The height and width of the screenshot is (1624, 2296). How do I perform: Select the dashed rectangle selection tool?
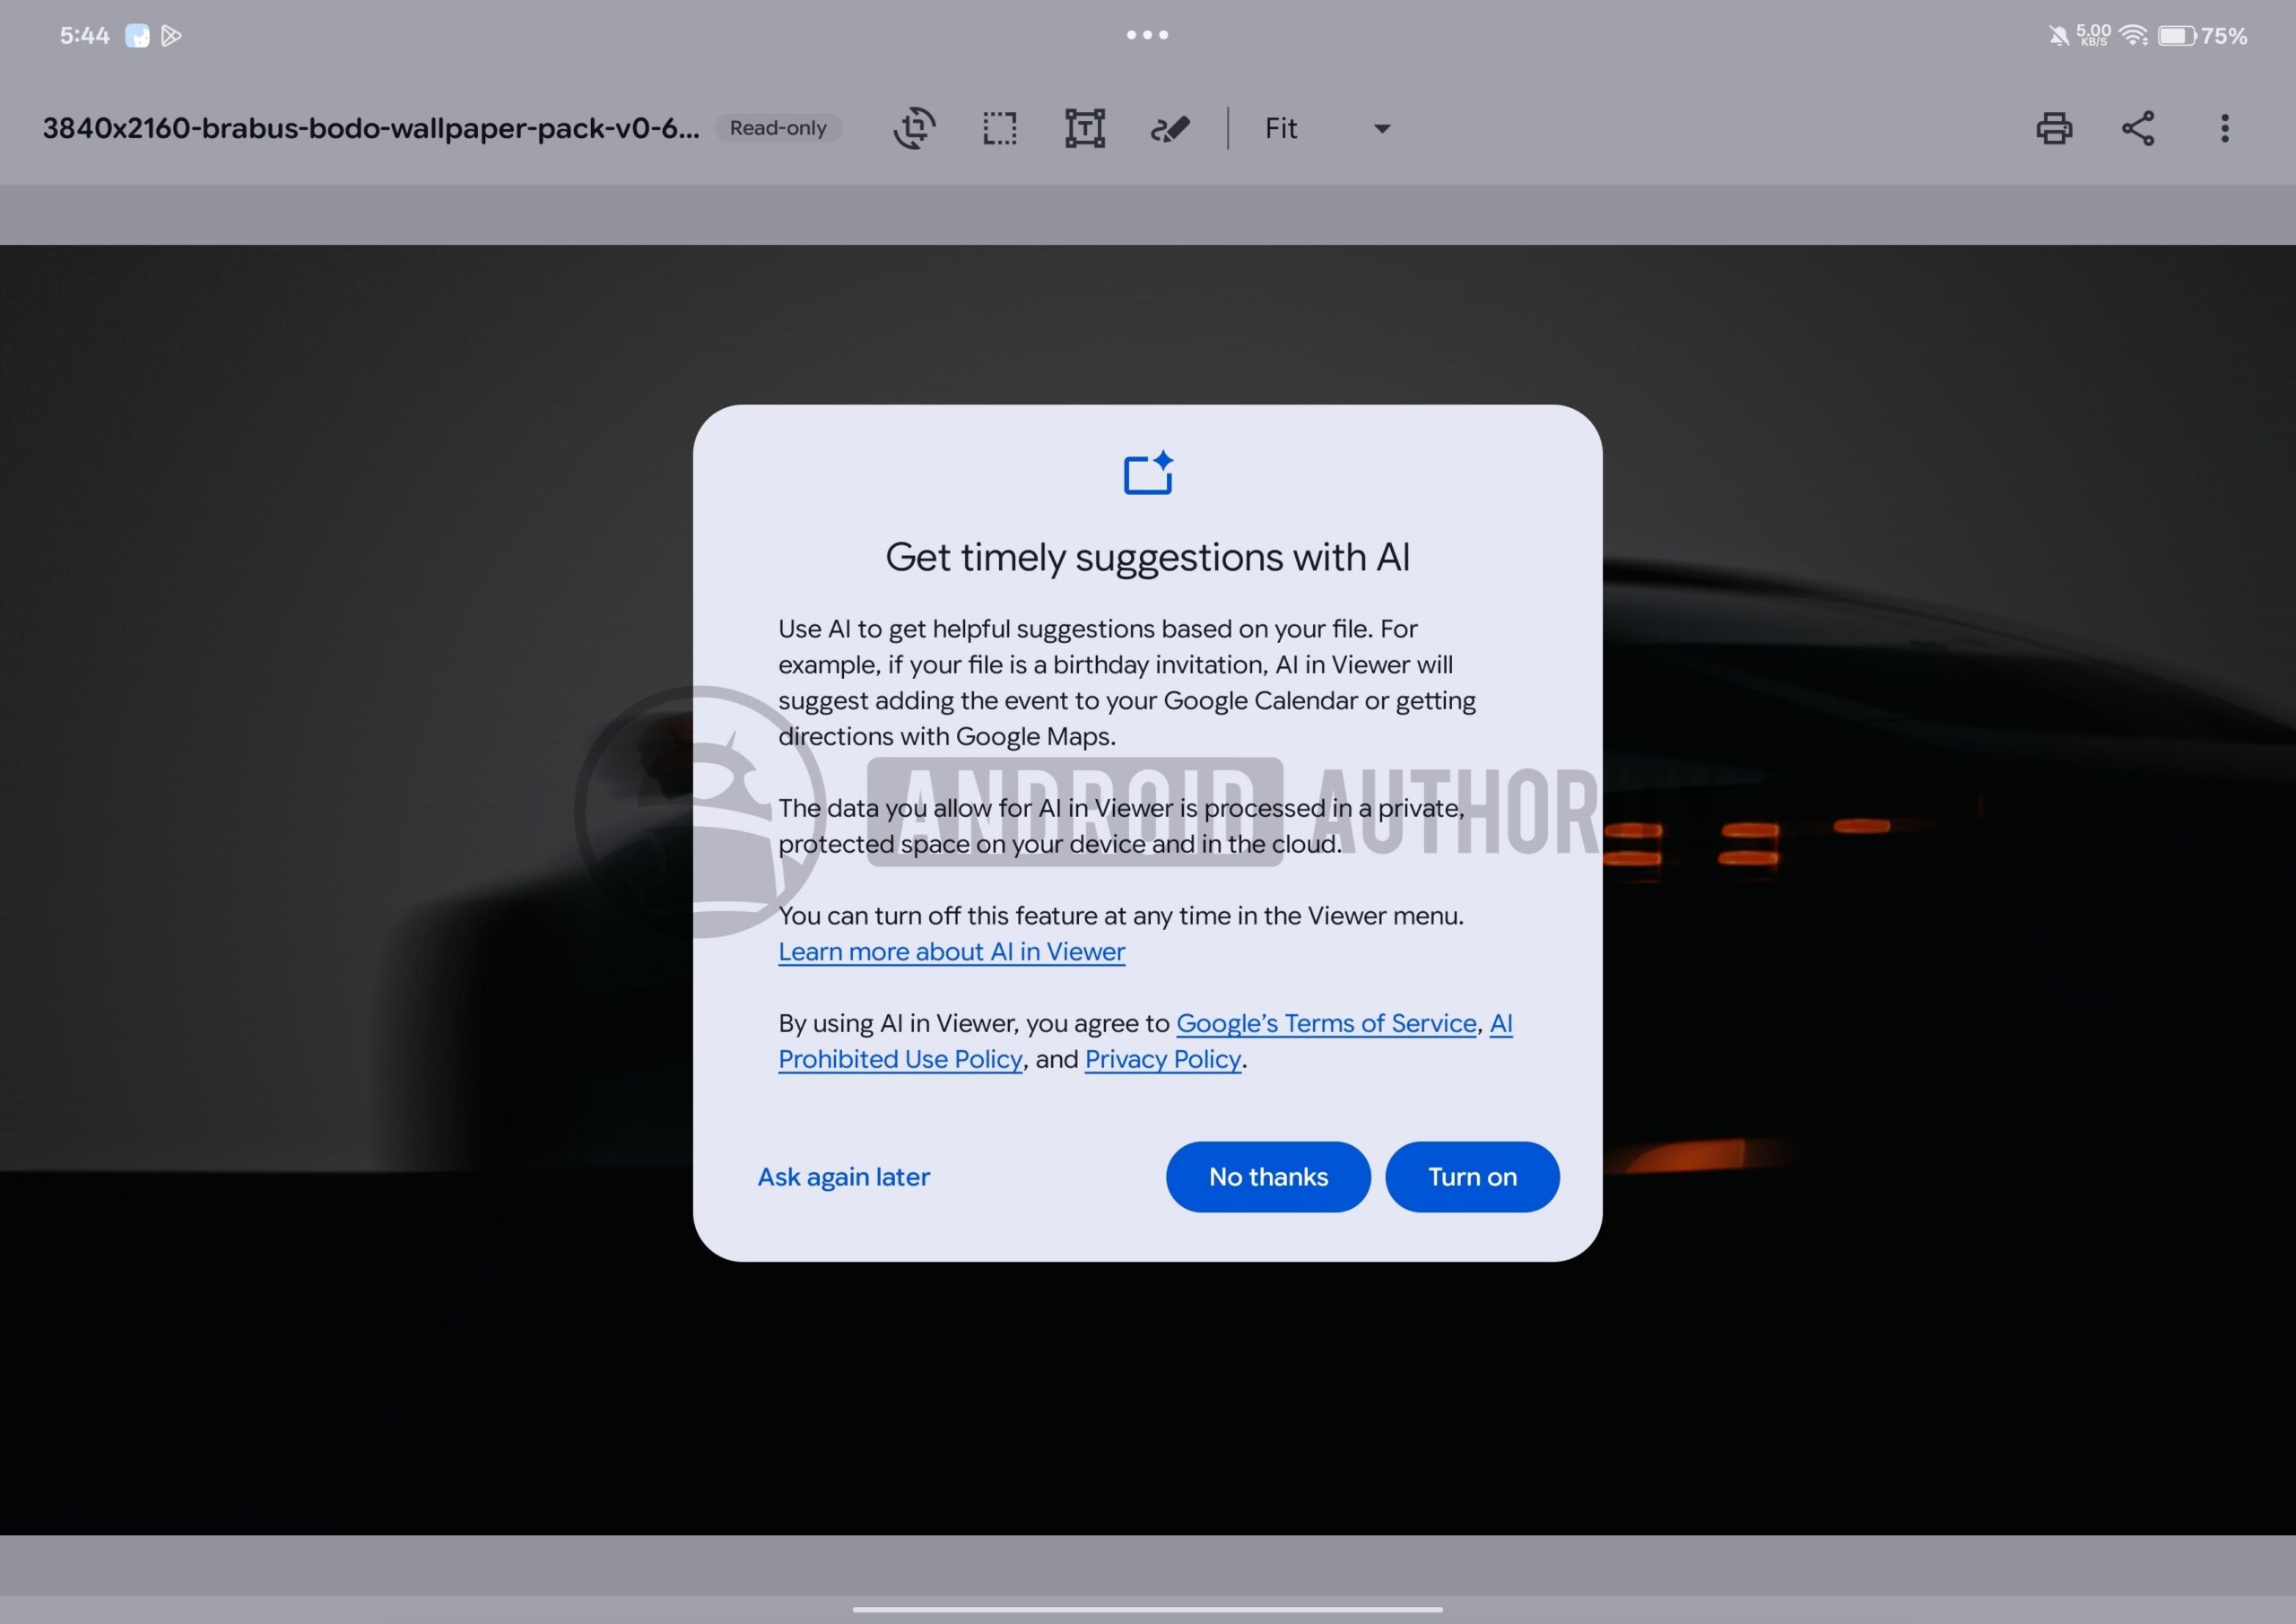(999, 128)
